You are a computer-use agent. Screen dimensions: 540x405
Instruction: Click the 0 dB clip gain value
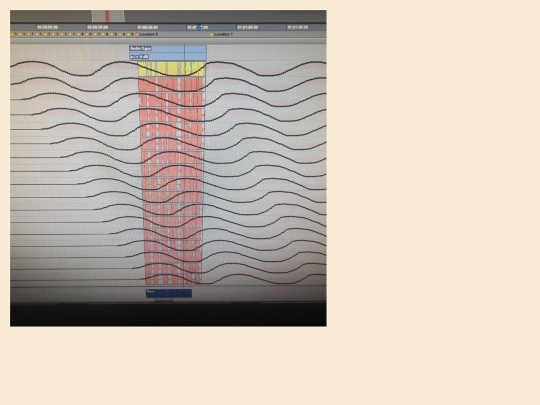point(144,57)
